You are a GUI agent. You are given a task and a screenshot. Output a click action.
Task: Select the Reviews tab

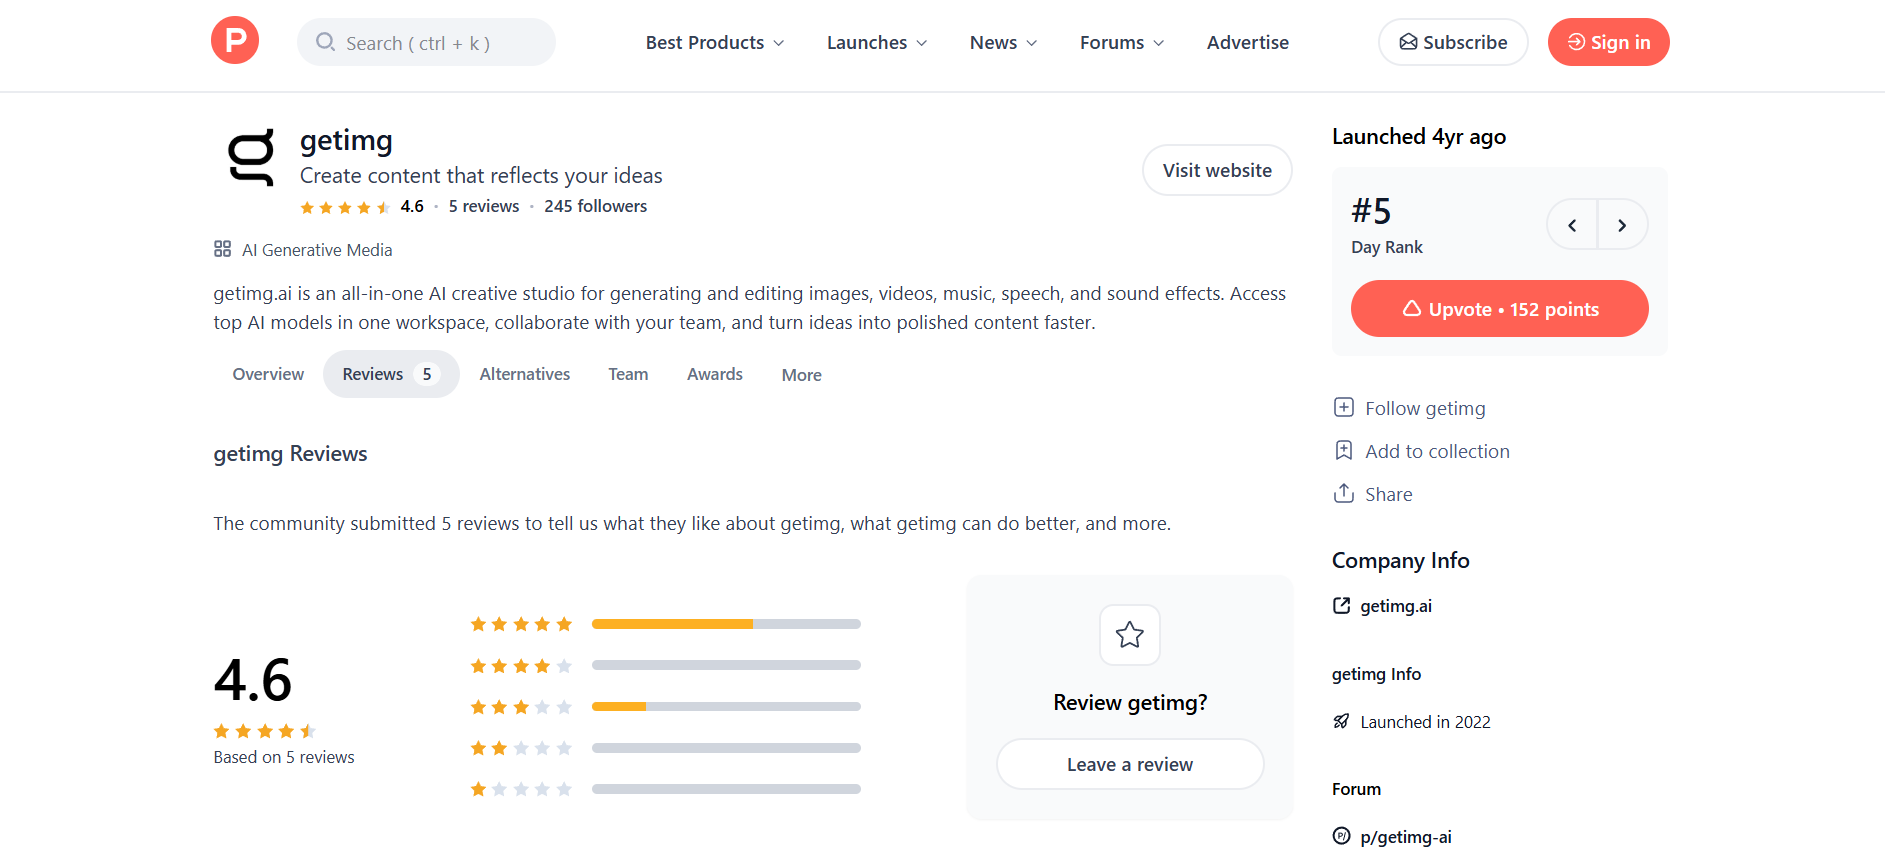pyautogui.click(x=391, y=374)
